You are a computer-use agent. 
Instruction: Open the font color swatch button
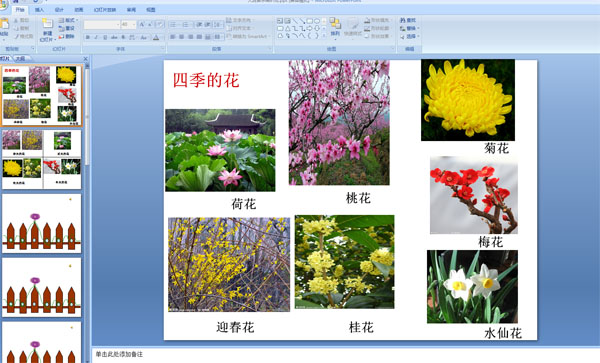156,37
